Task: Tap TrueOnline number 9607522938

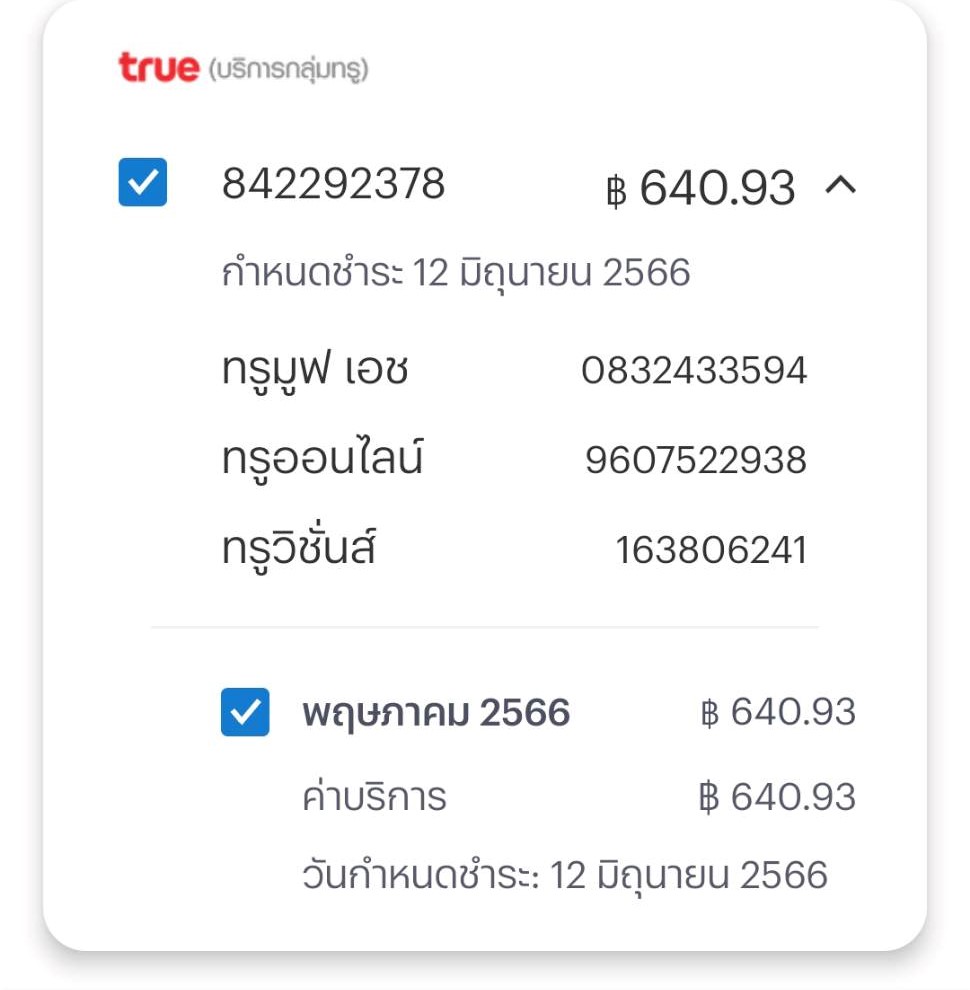Action: click(696, 460)
